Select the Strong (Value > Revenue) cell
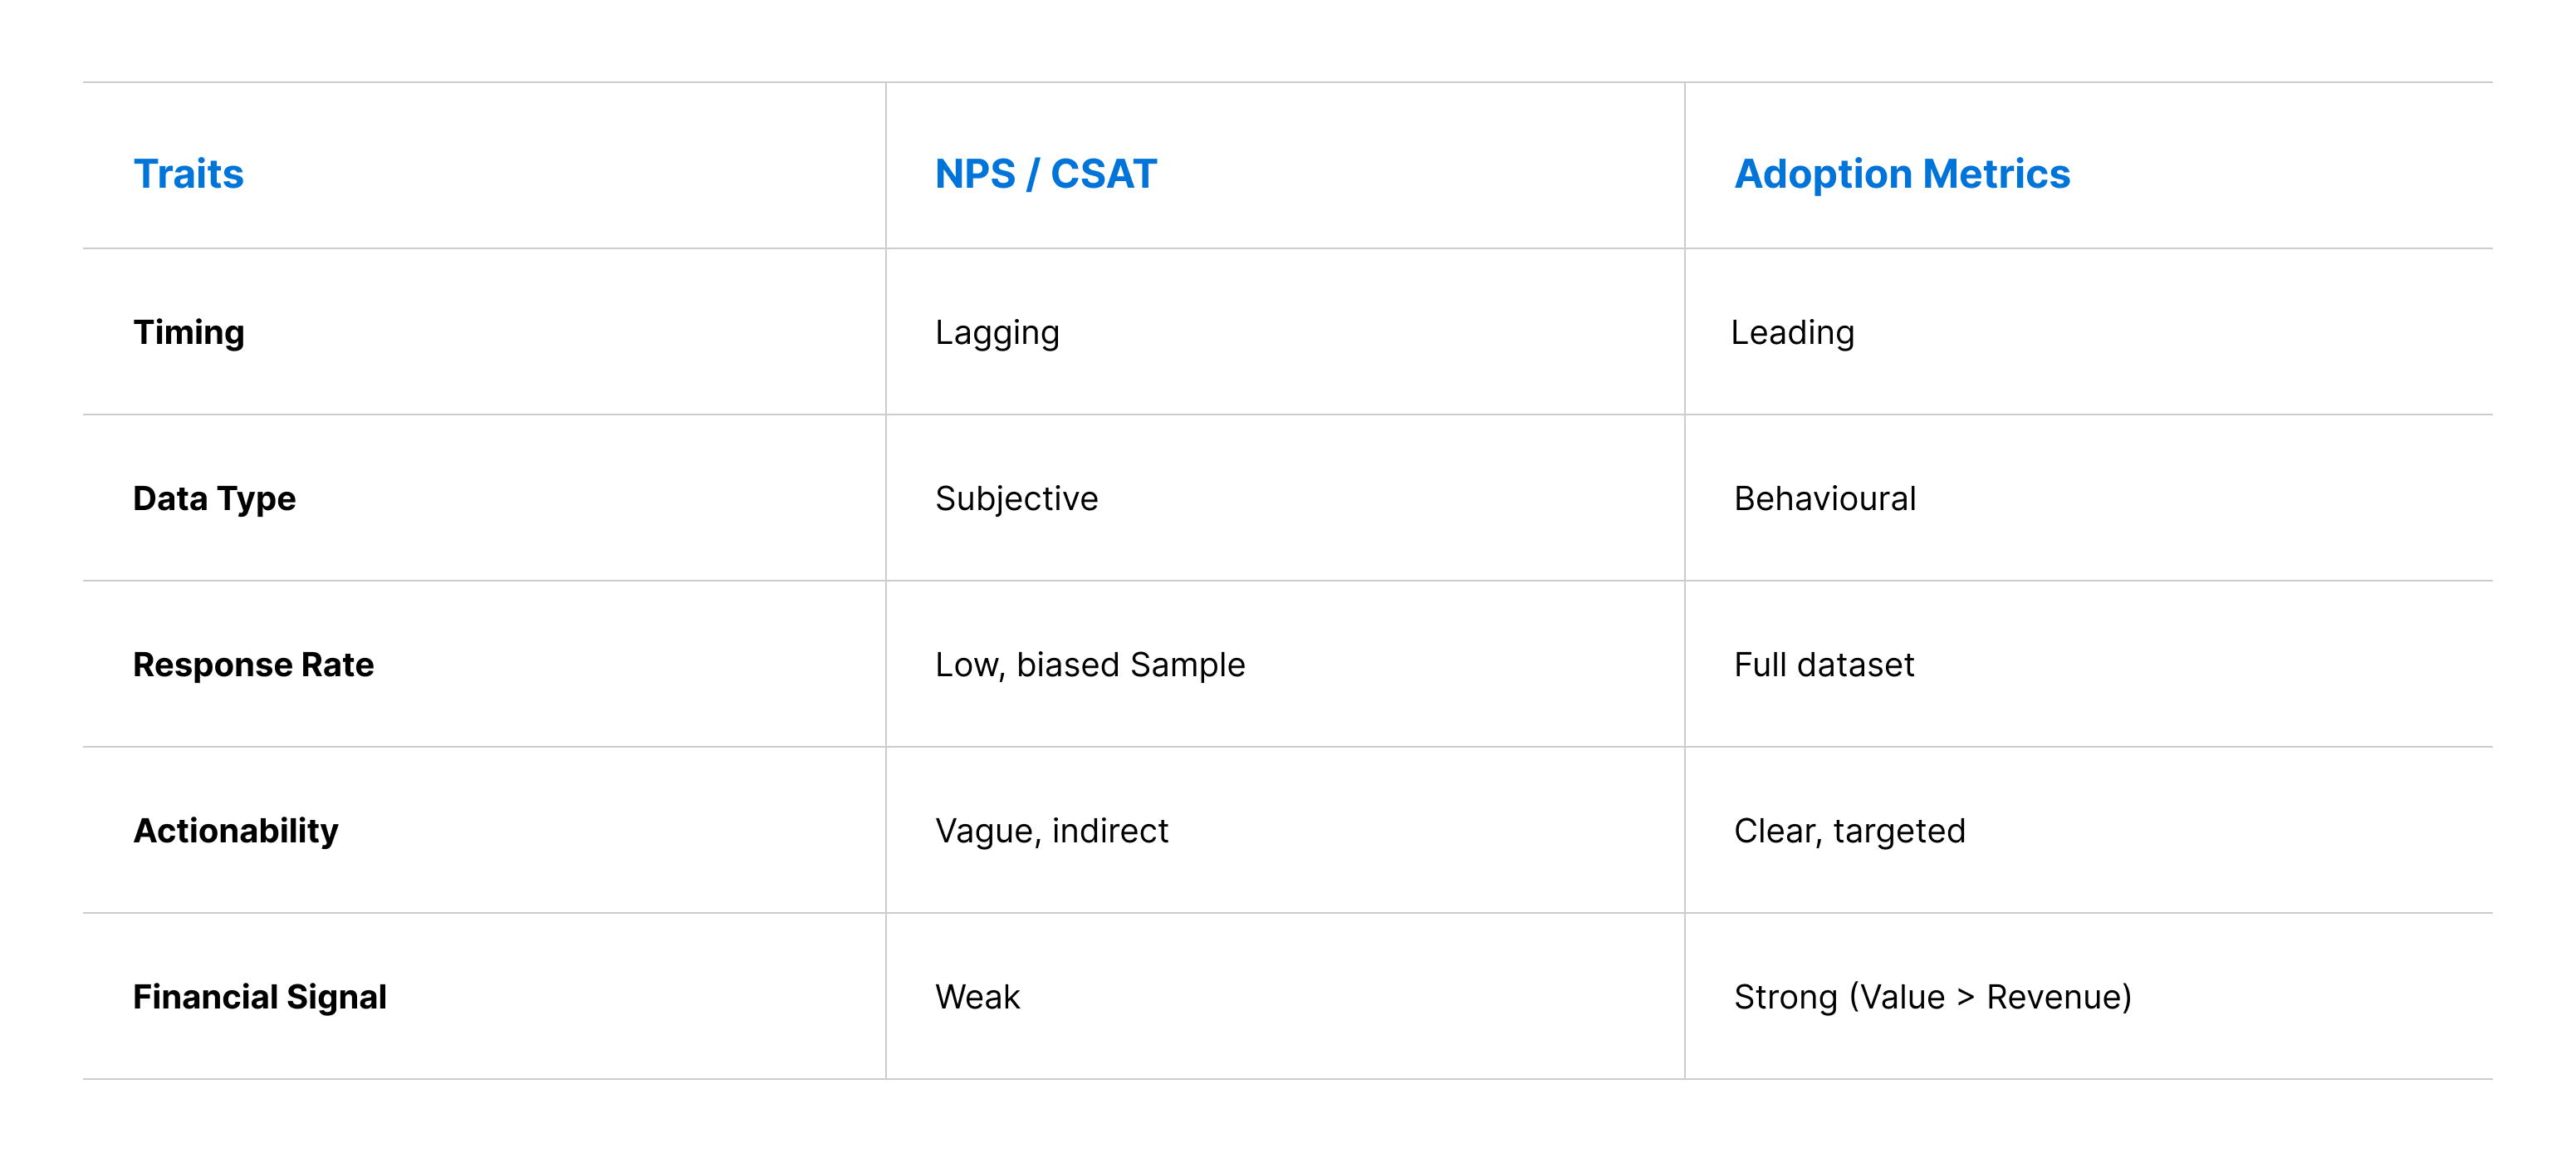Viewport: 2576px width, 1163px height. [1932, 997]
